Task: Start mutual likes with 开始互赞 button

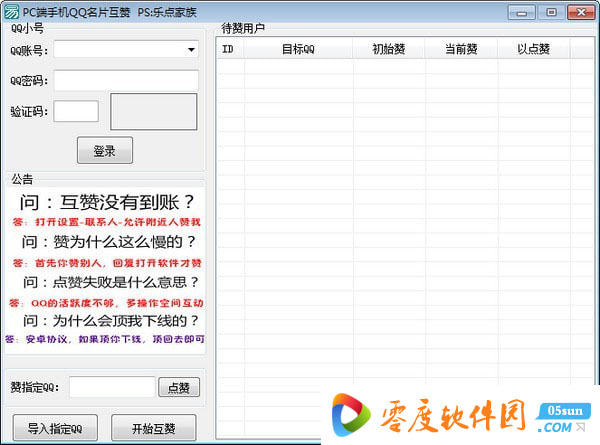Action: pyautogui.click(x=153, y=428)
